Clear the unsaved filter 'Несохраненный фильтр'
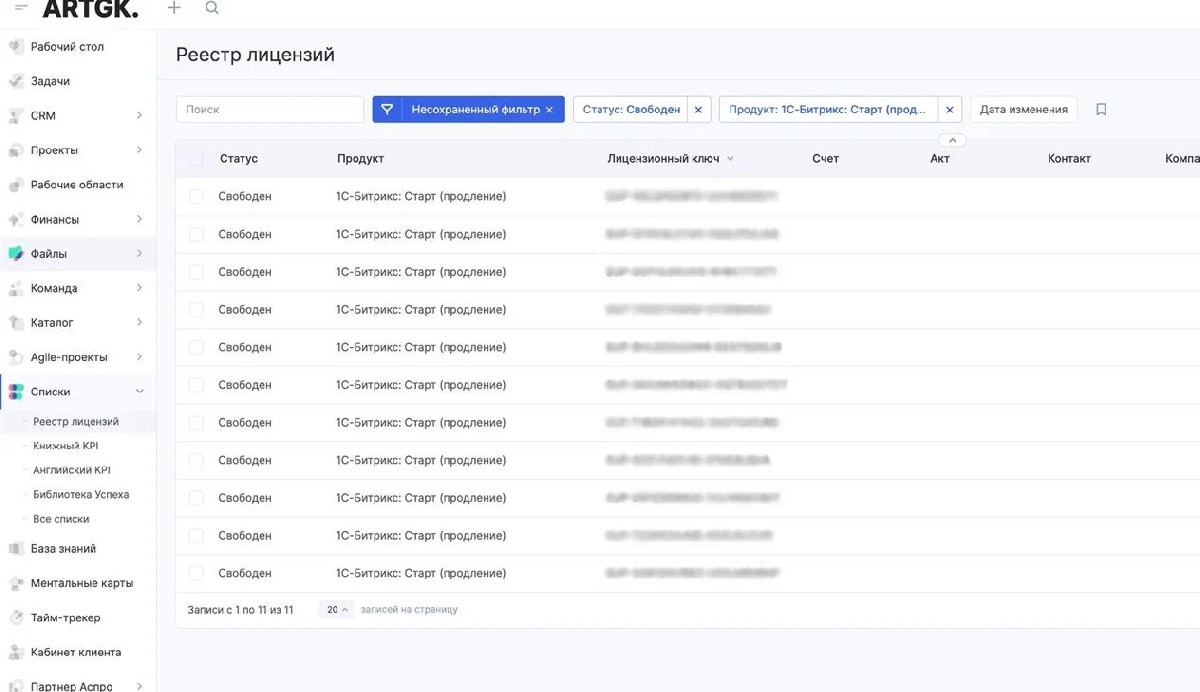The width and height of the screenshot is (1200, 692). pyautogui.click(x=549, y=110)
